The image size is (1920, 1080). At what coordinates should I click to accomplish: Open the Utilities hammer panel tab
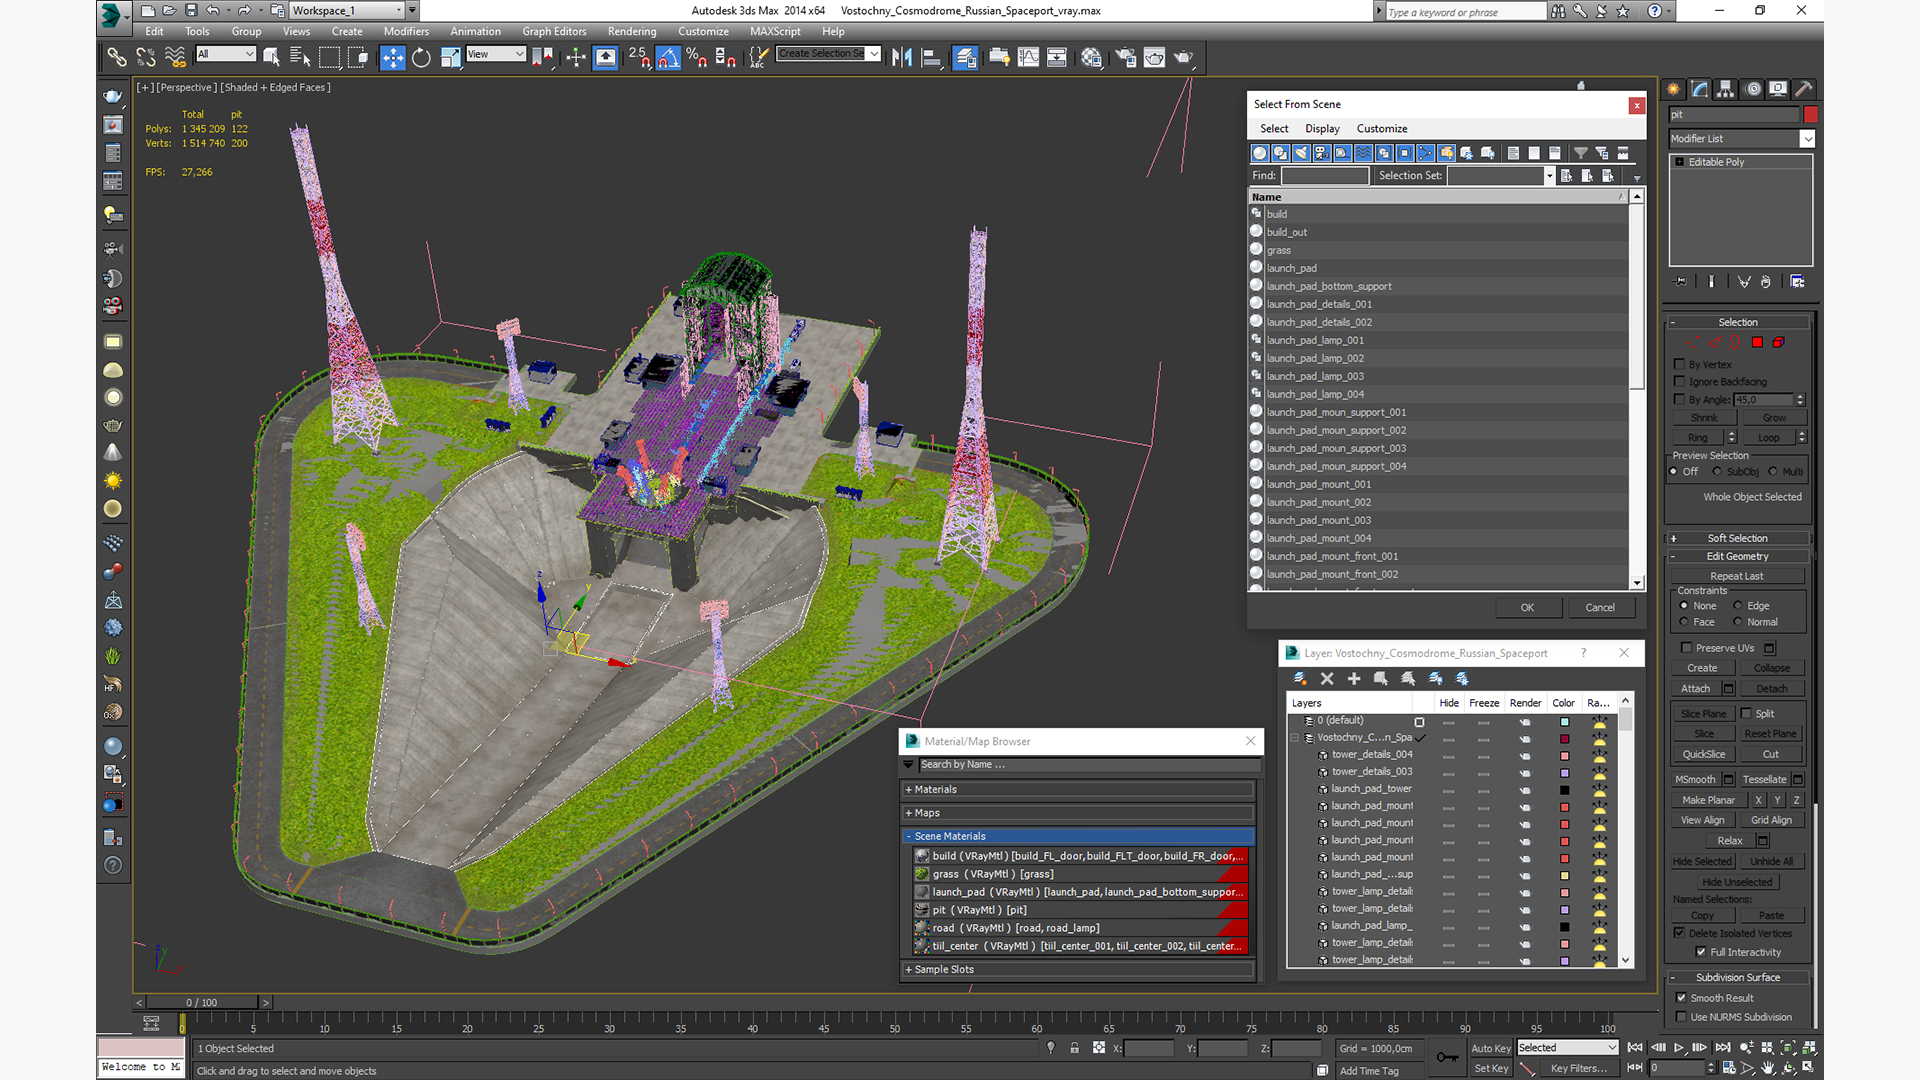coord(1804,89)
